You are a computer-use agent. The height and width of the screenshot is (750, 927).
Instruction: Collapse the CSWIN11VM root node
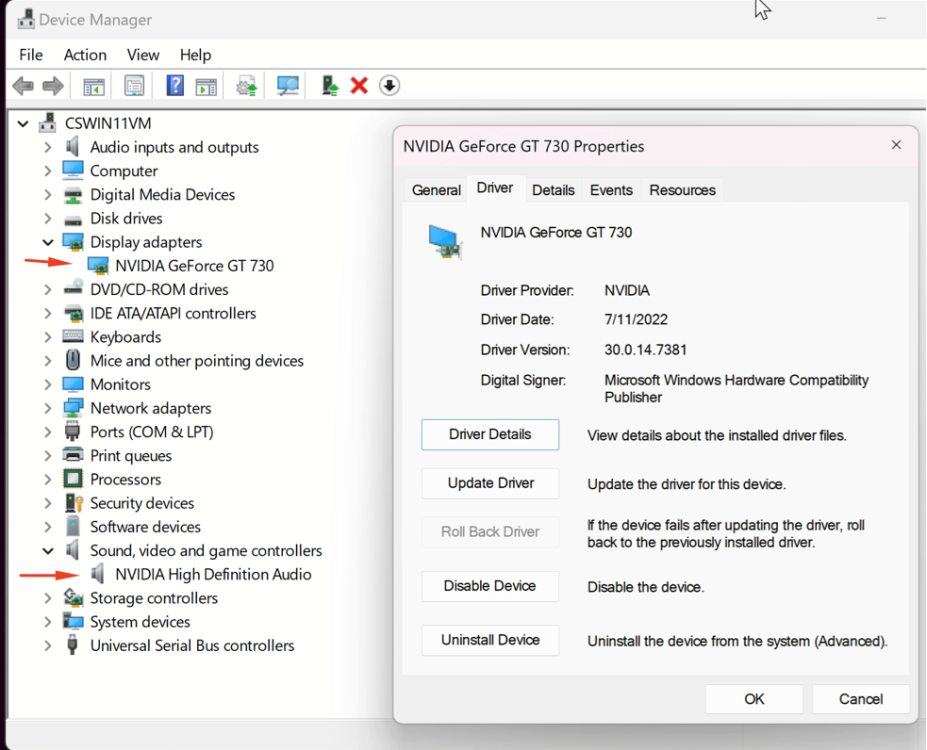[23, 124]
